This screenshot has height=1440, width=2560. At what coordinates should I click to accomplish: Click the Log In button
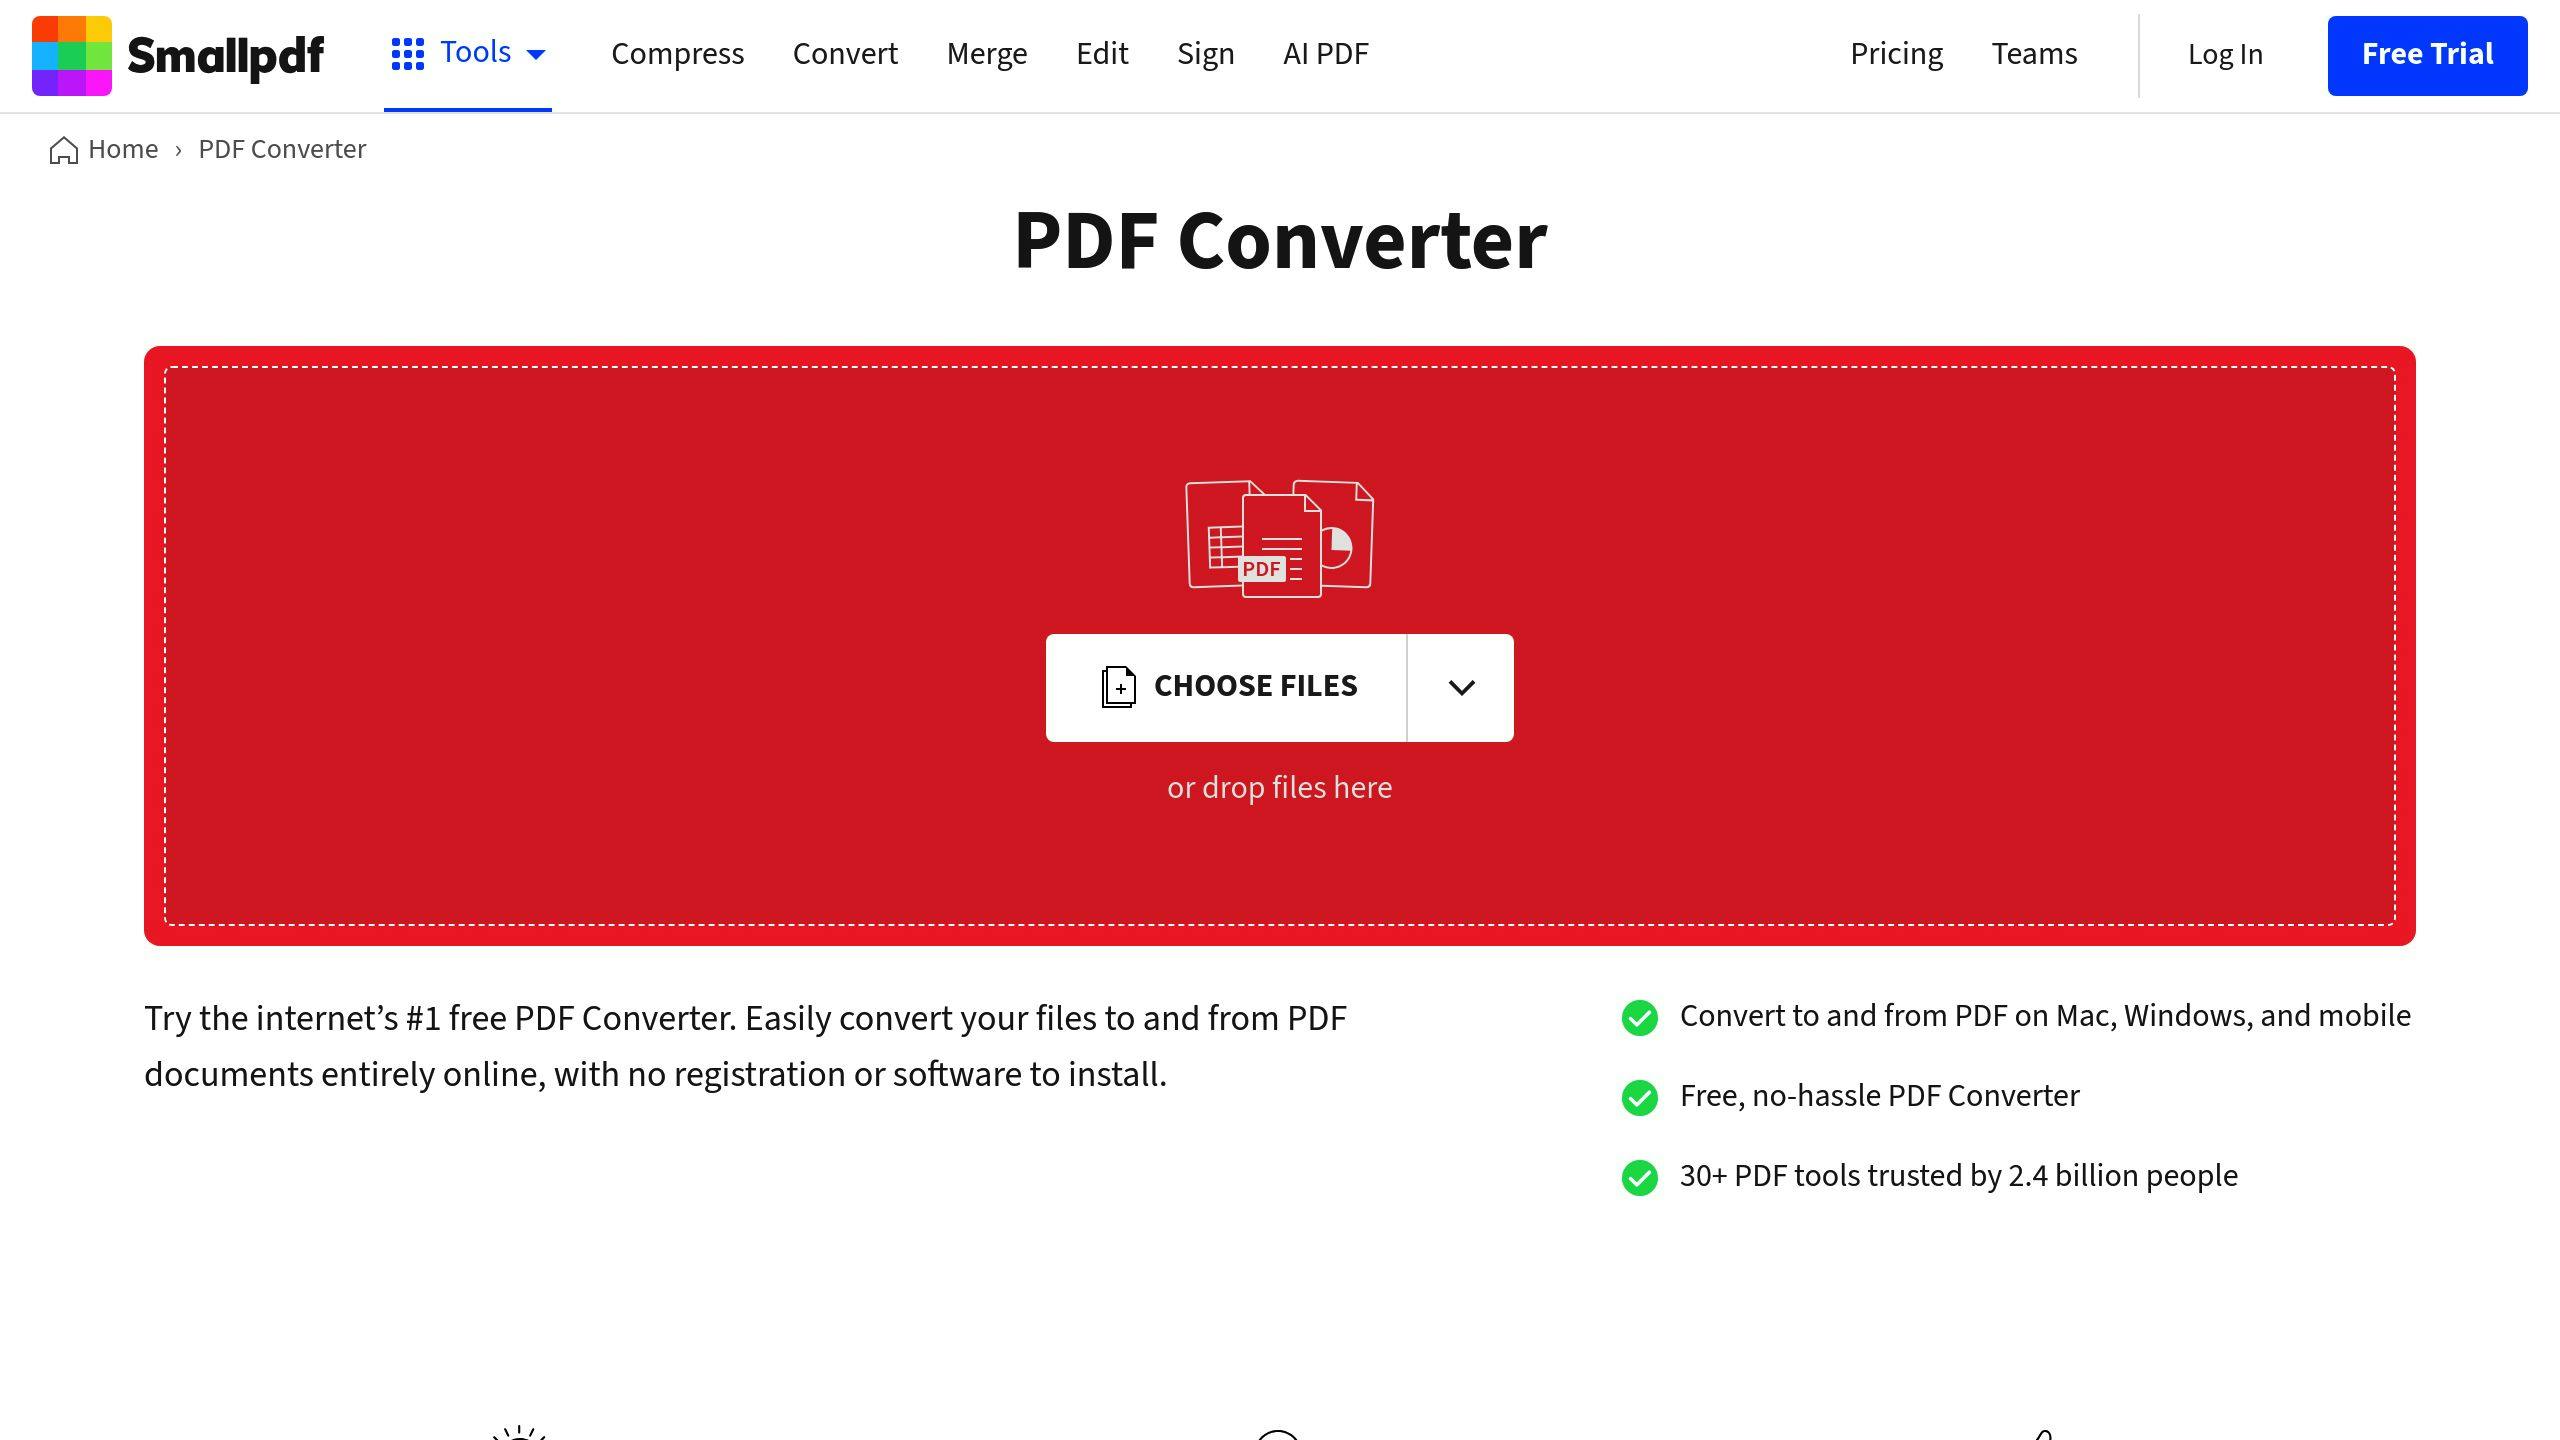tap(2226, 55)
